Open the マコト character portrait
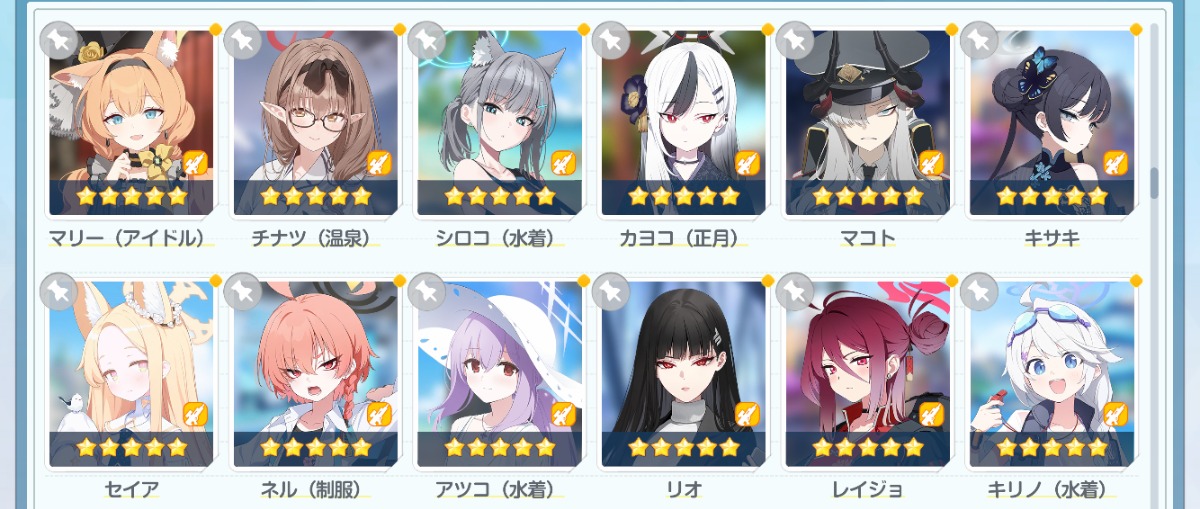1200x509 pixels. [866, 122]
